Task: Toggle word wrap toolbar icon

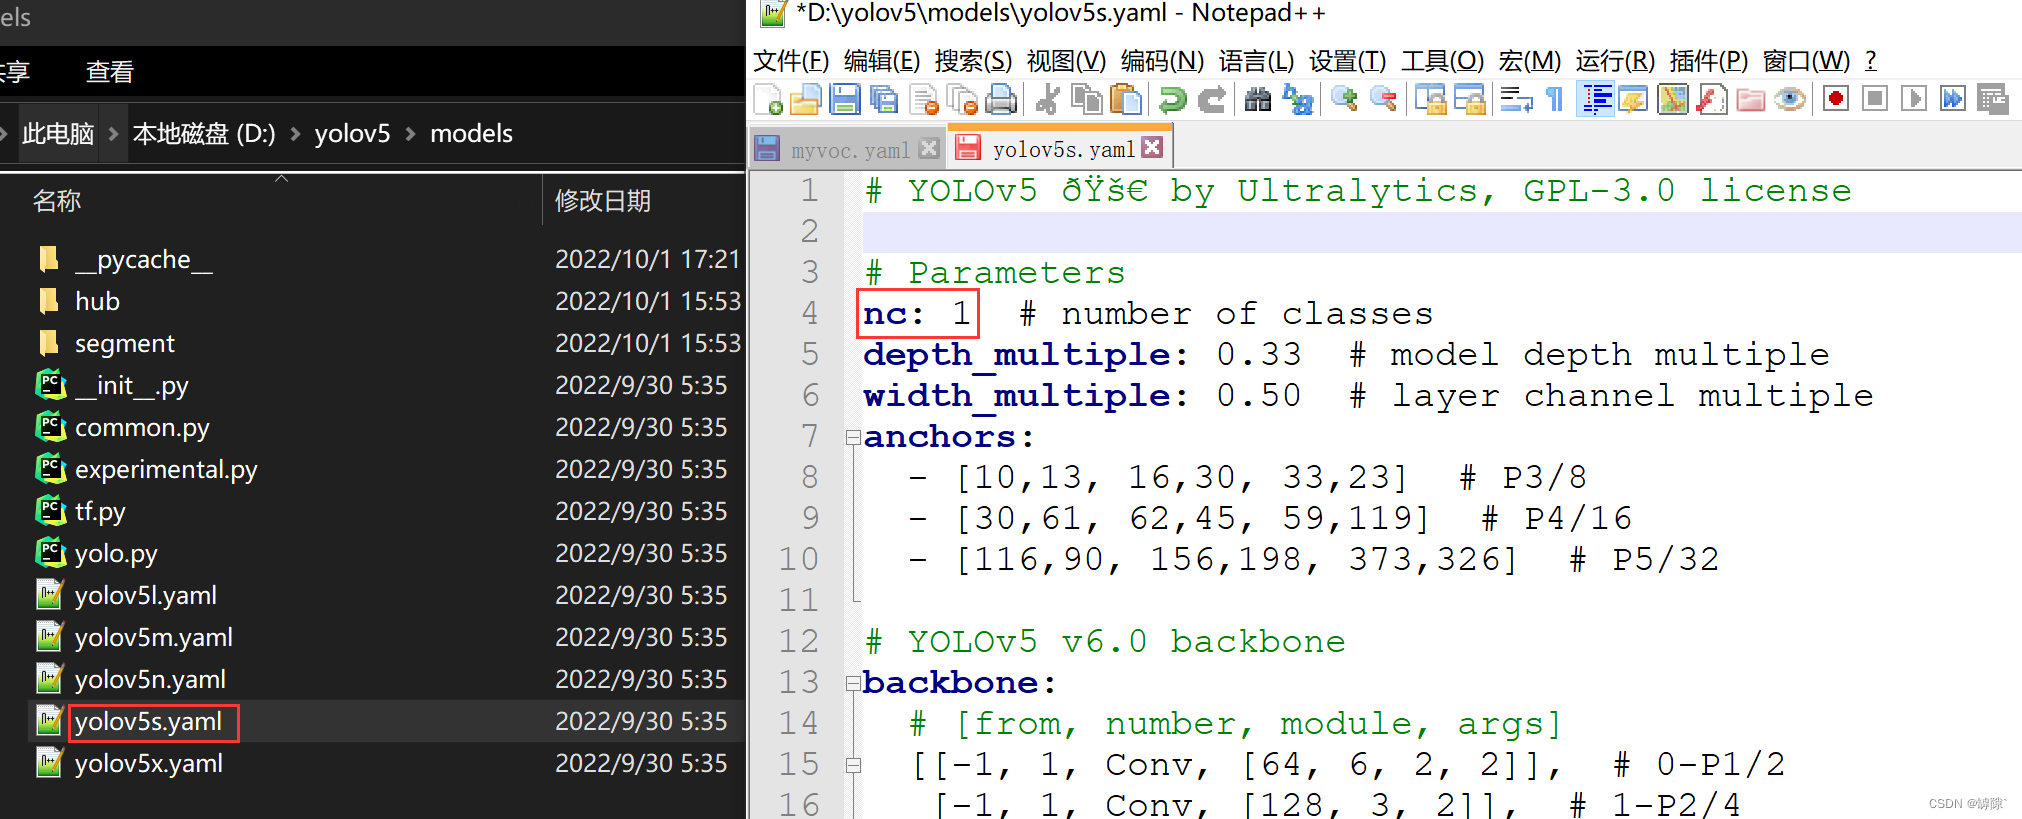Action: click(x=1516, y=99)
